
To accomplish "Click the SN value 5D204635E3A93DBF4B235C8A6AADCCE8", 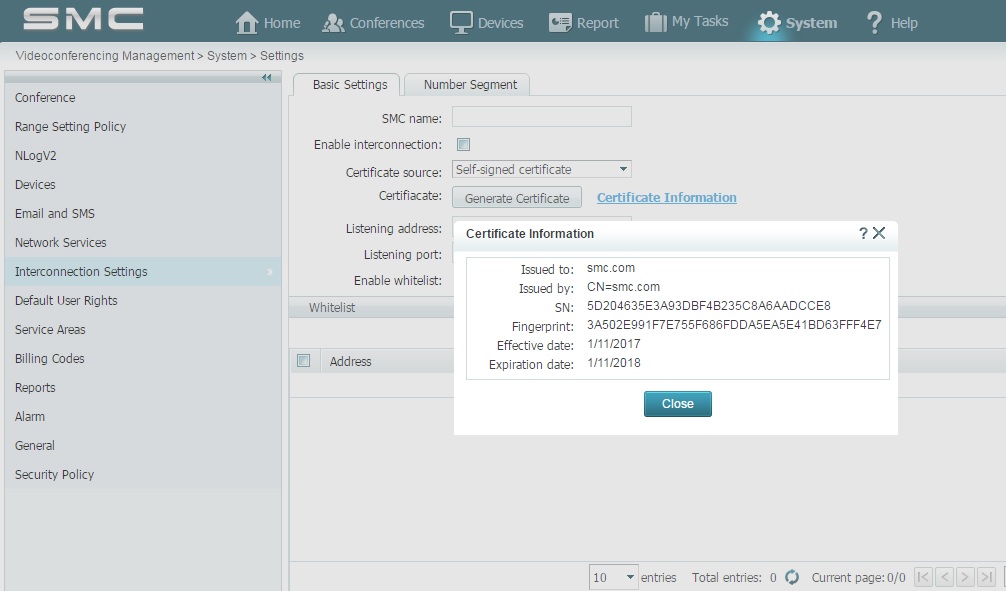I will (x=708, y=305).
